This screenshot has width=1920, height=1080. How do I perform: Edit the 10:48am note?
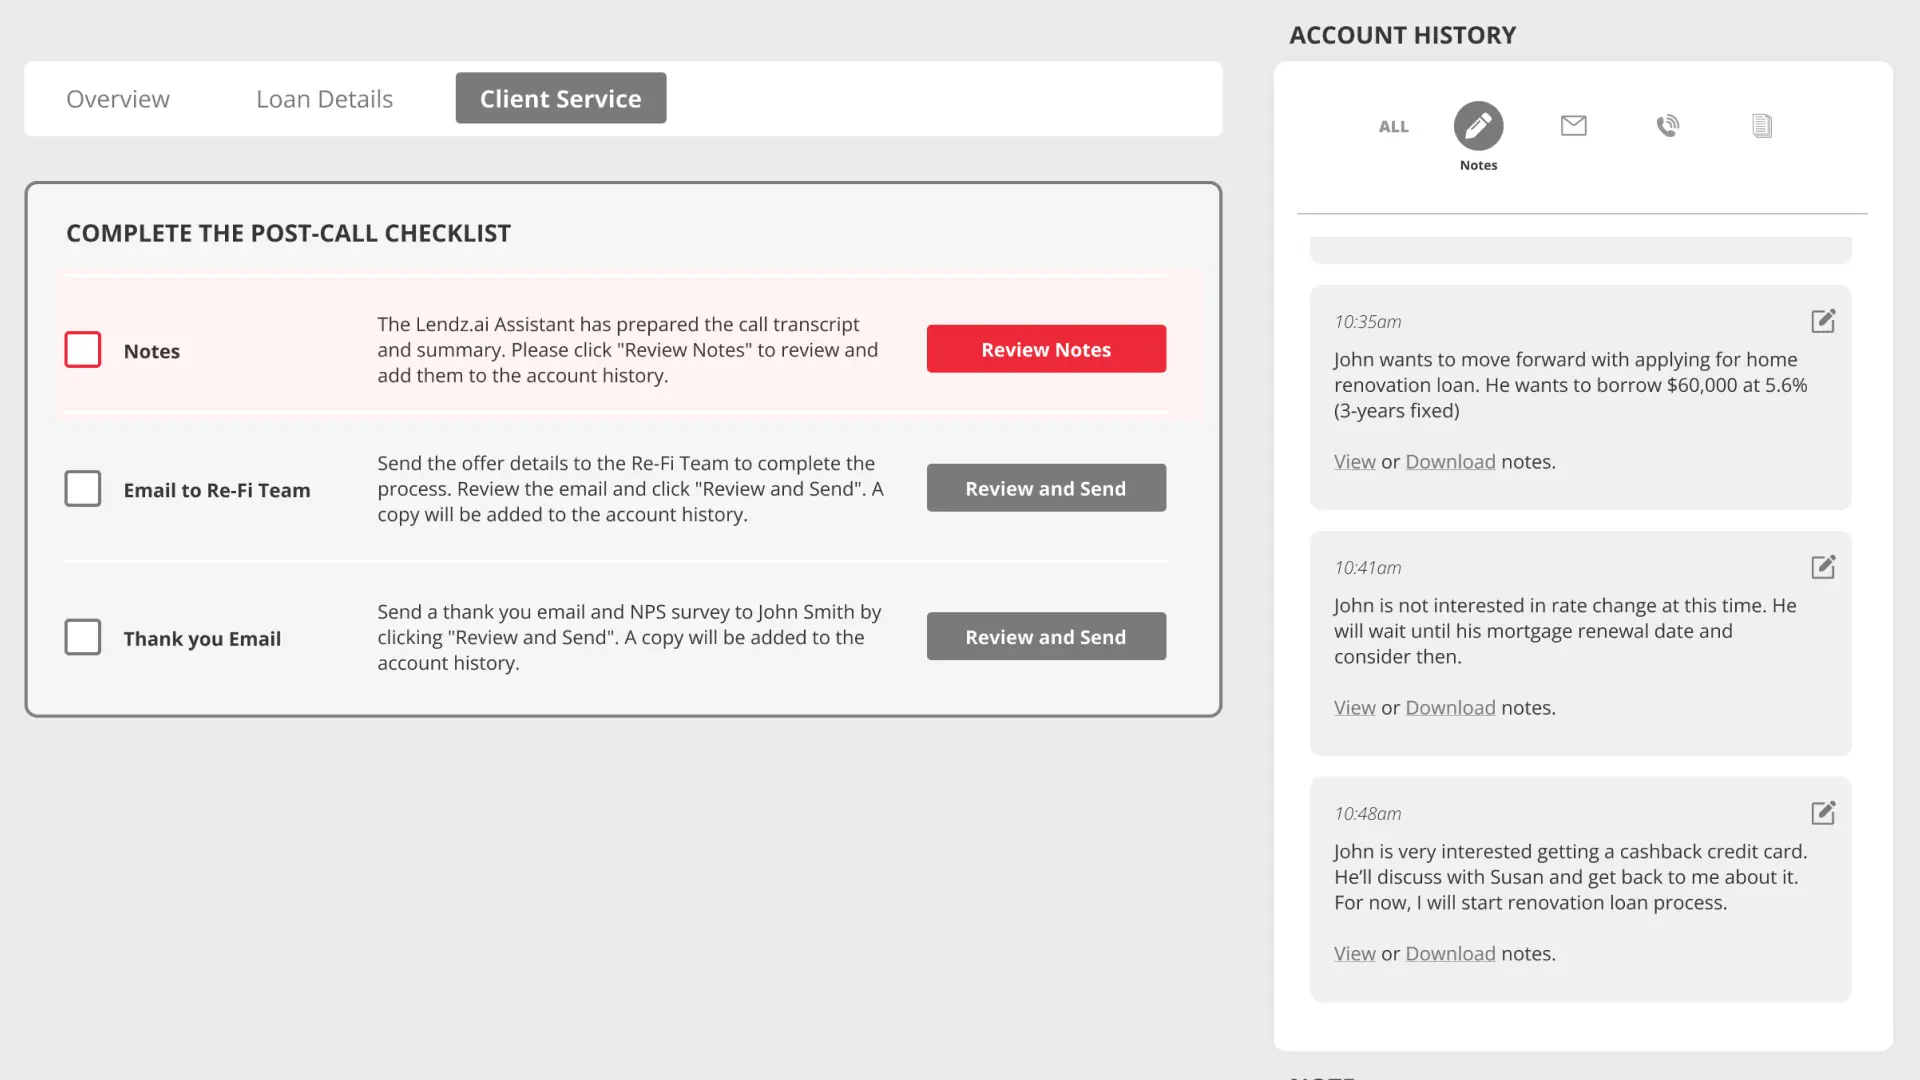pyautogui.click(x=1822, y=813)
